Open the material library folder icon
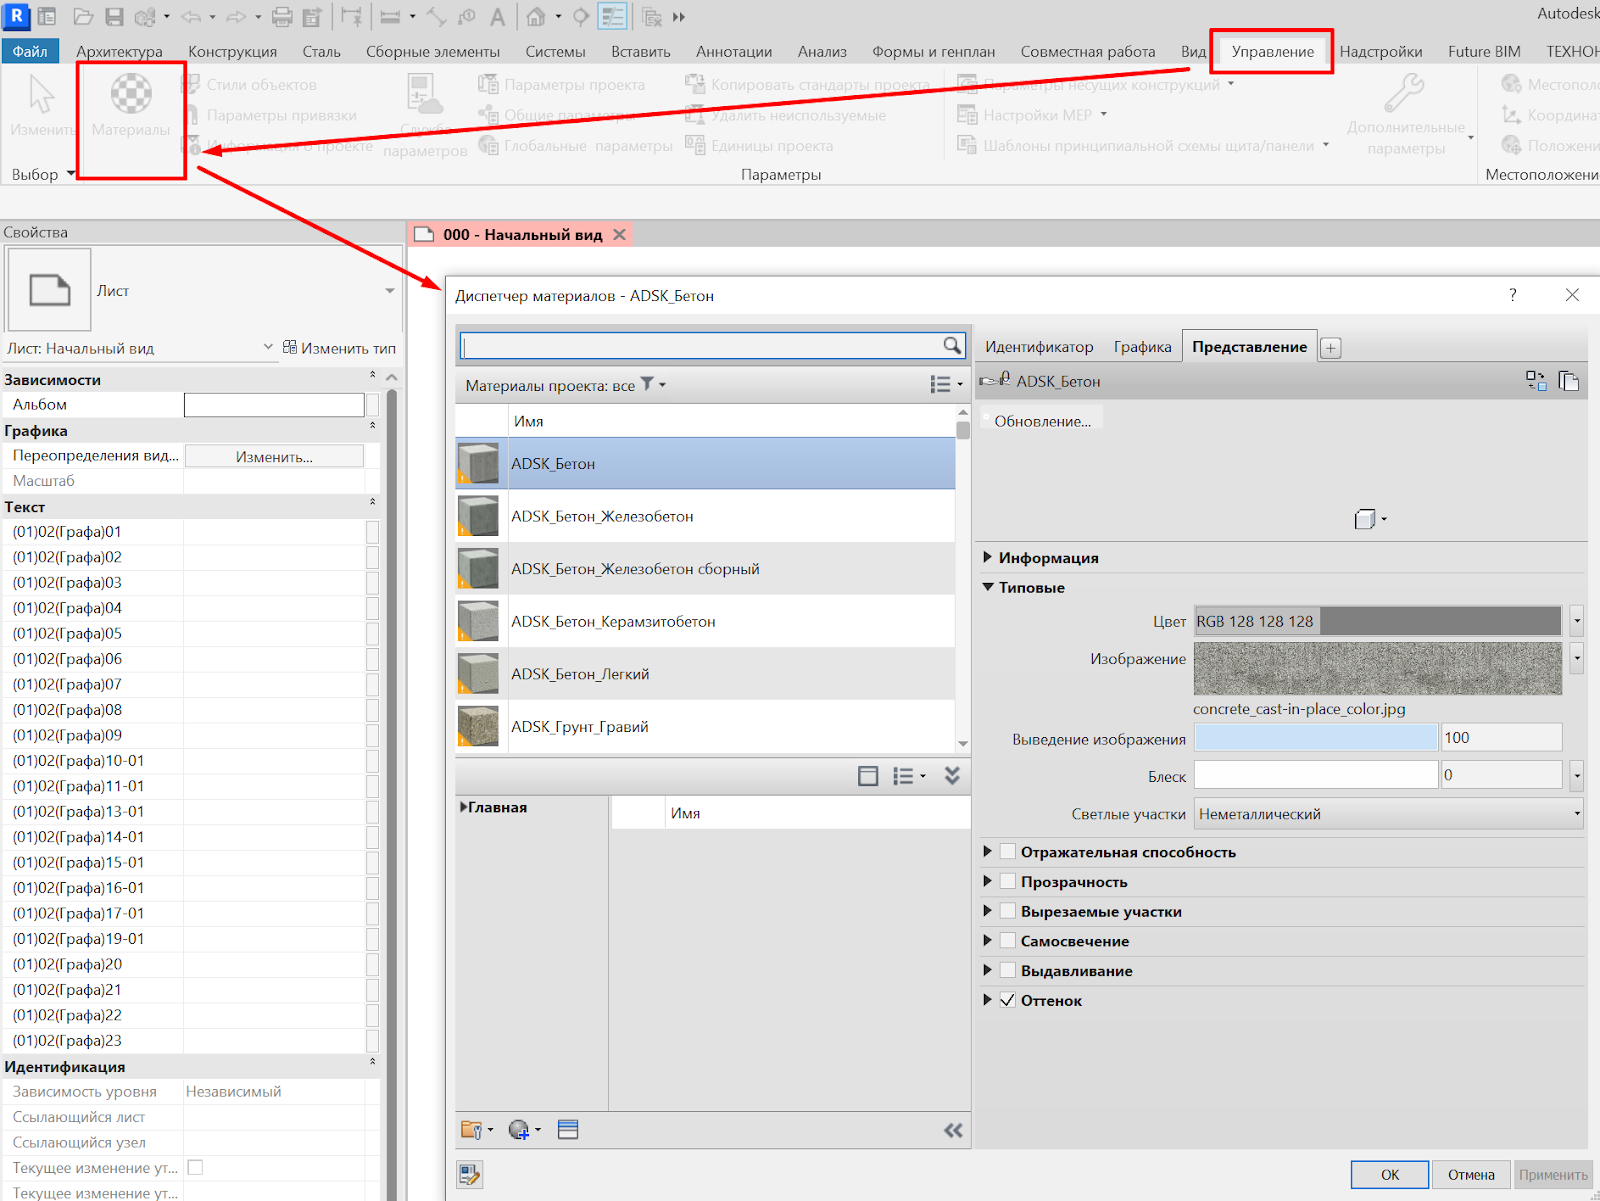 (472, 1130)
